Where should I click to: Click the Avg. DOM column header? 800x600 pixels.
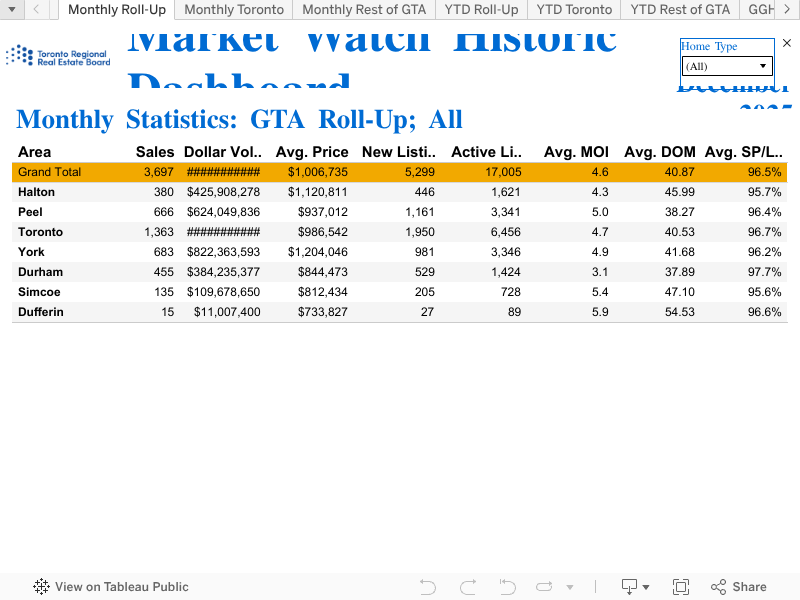(x=660, y=152)
